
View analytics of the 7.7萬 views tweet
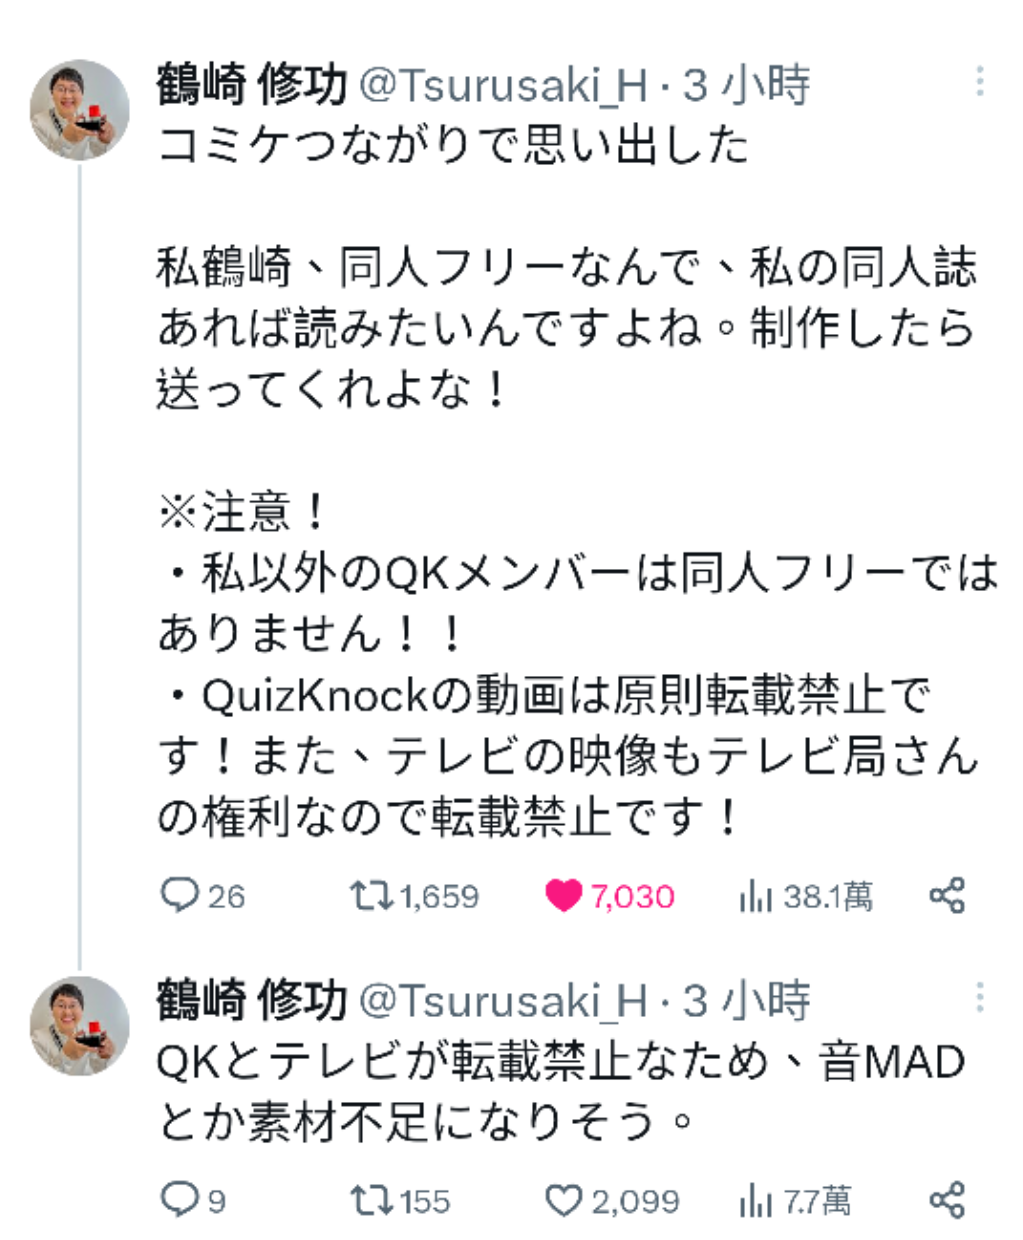(756, 1200)
